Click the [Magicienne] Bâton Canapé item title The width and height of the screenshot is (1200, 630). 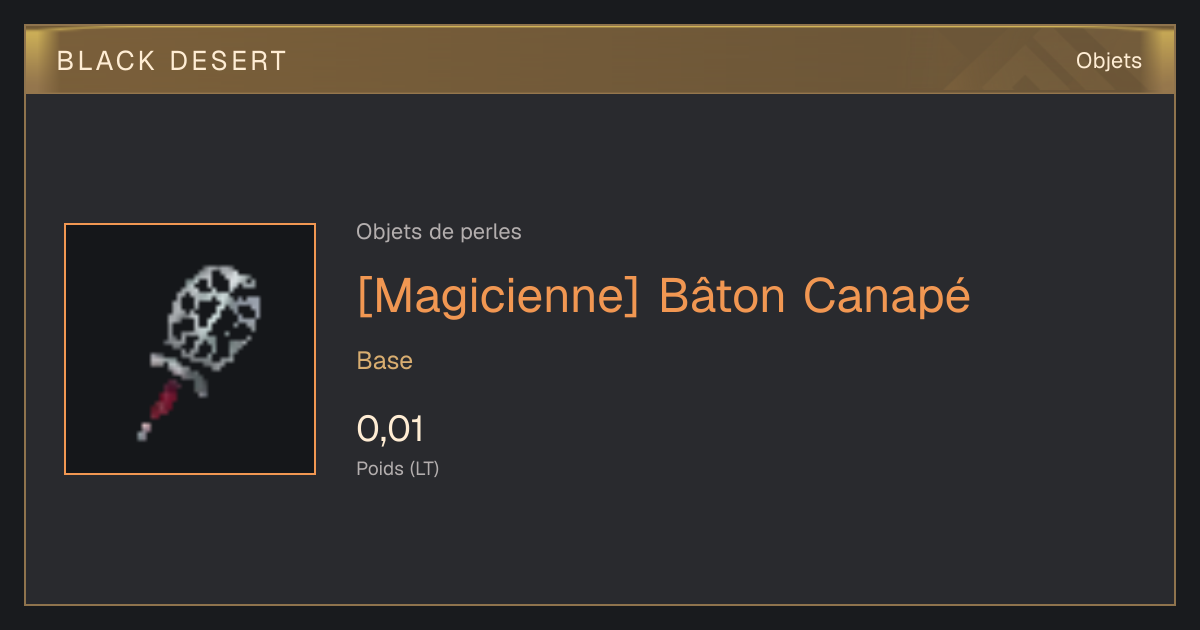663,295
